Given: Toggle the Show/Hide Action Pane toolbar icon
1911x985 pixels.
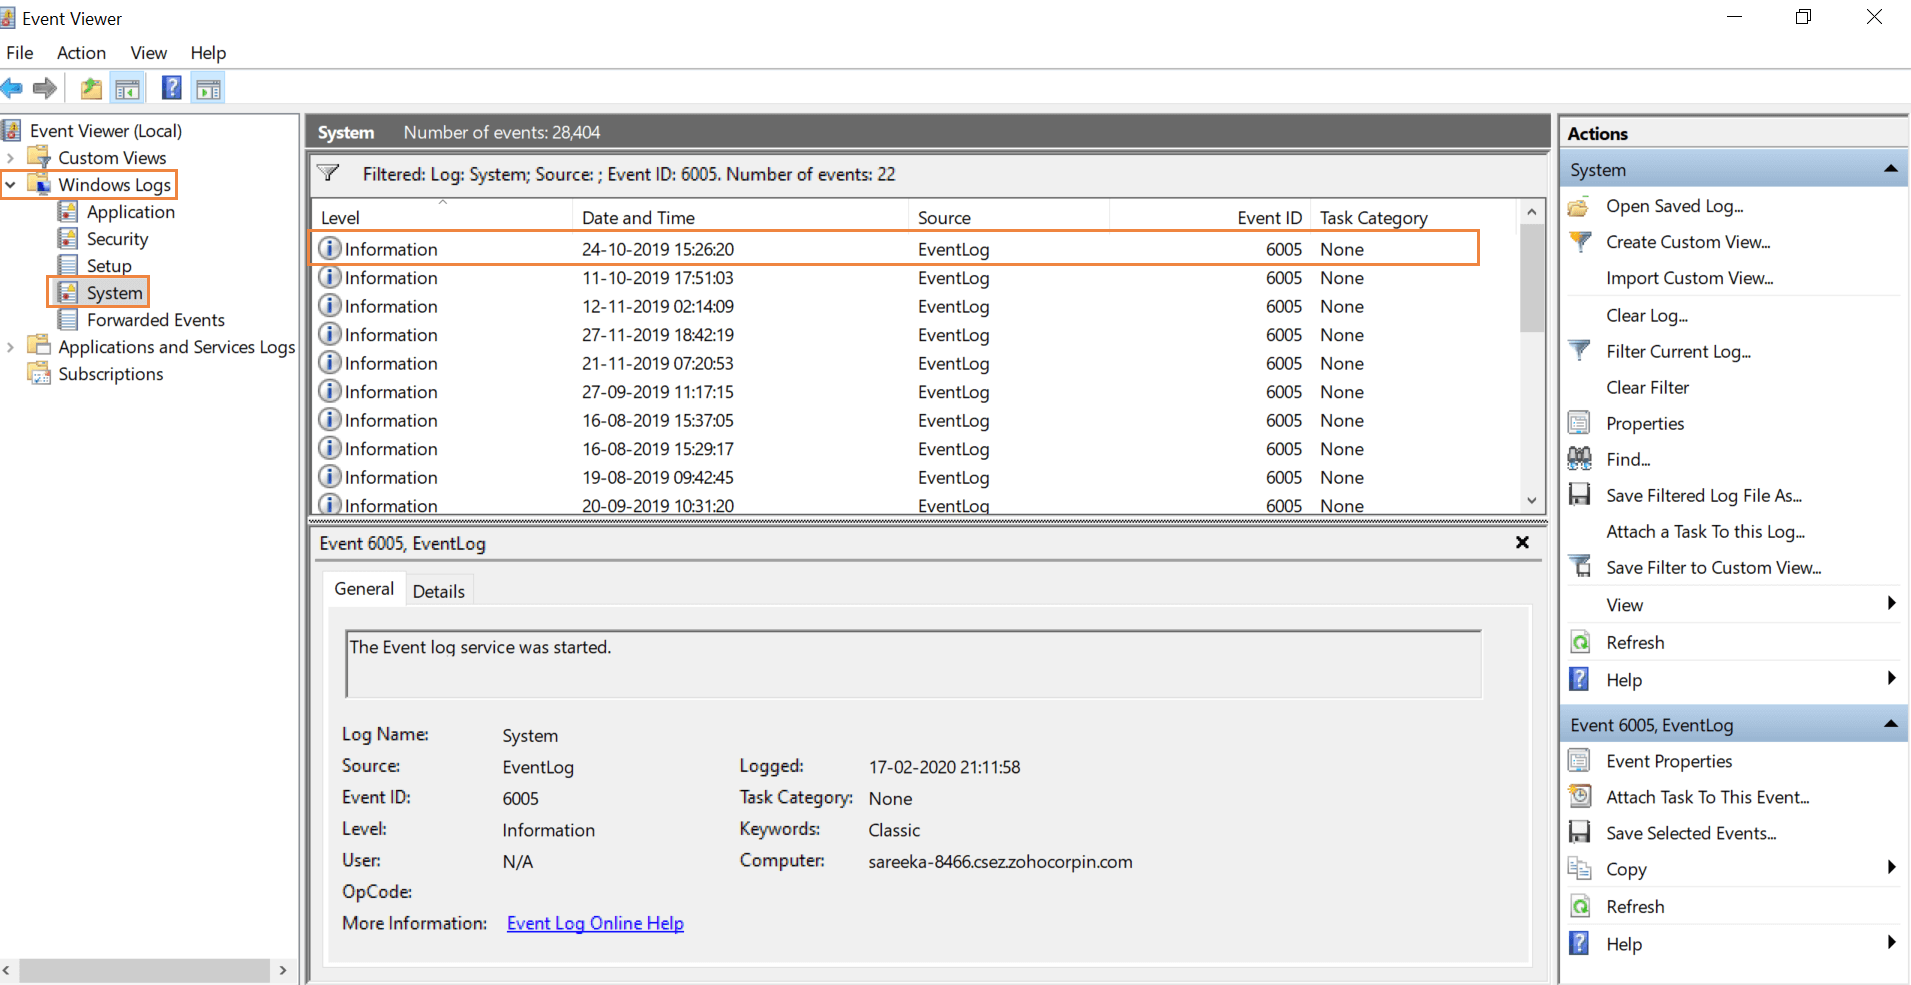Looking at the screenshot, I should pos(208,88).
